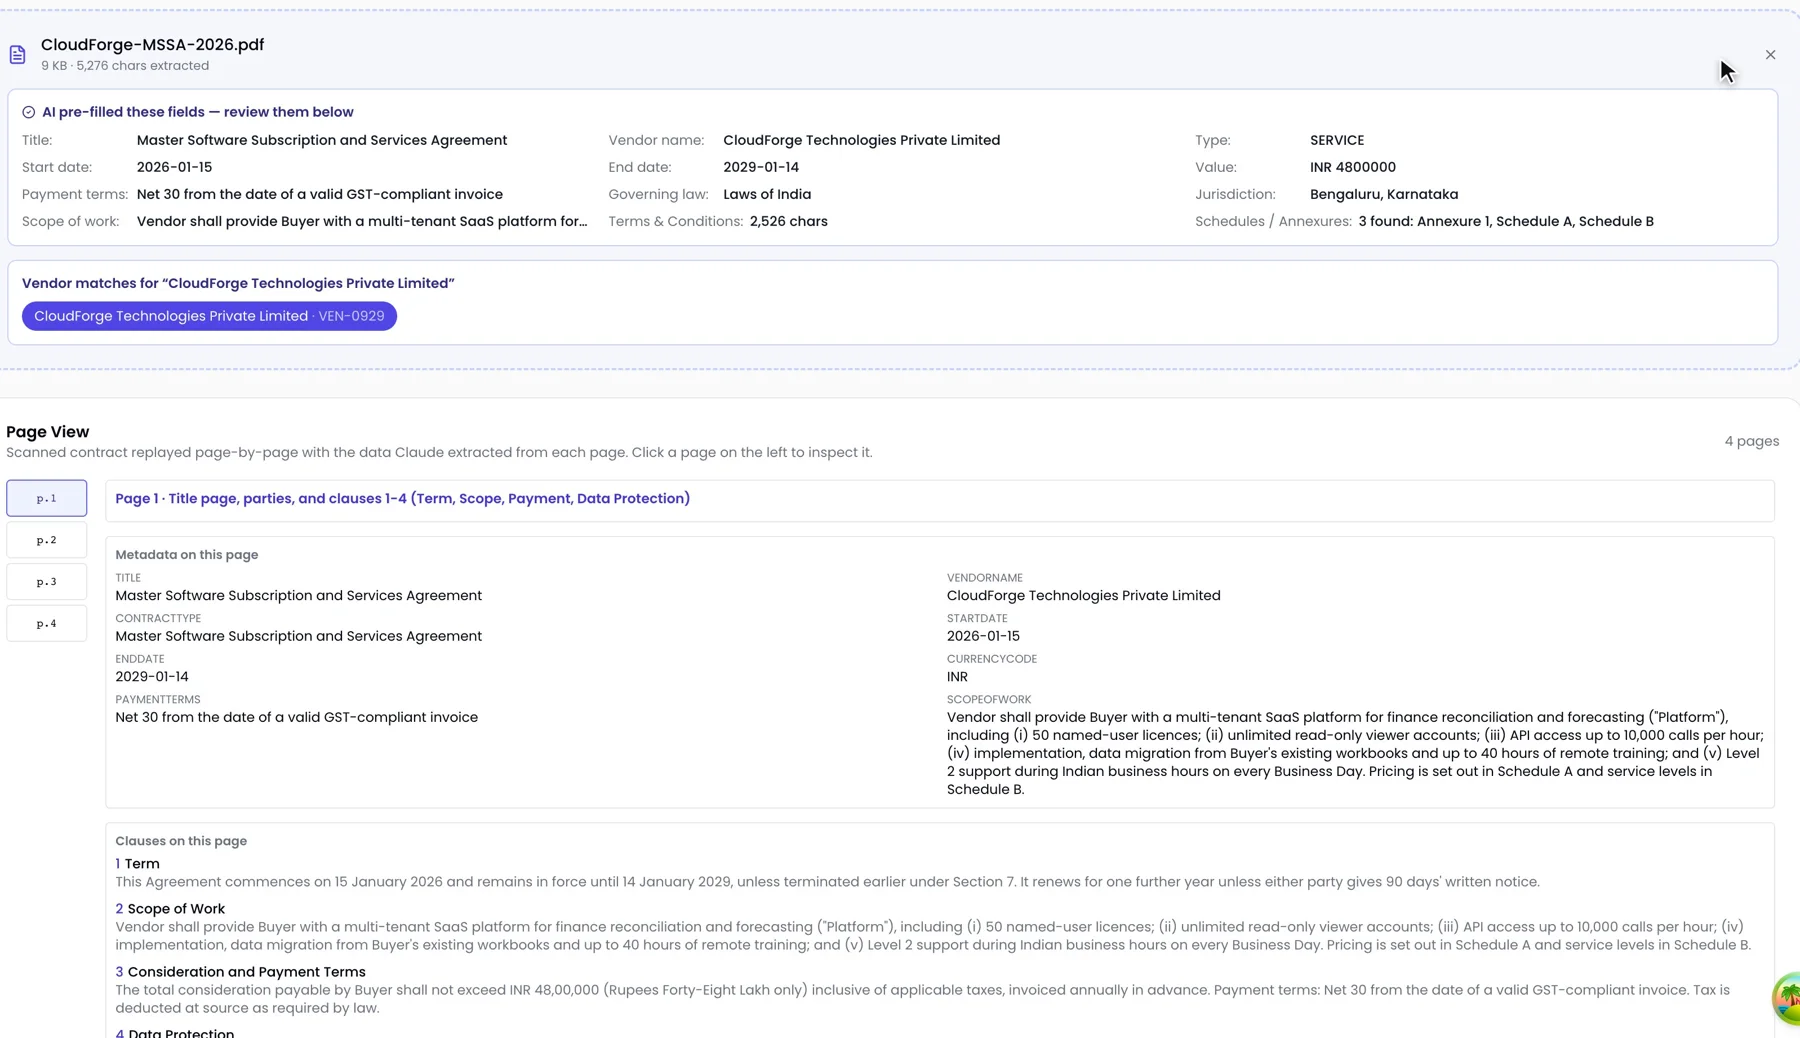Click the SCOPEOFWORK metadata paragraph
The height and width of the screenshot is (1038, 1800).
pyautogui.click(x=1355, y=753)
